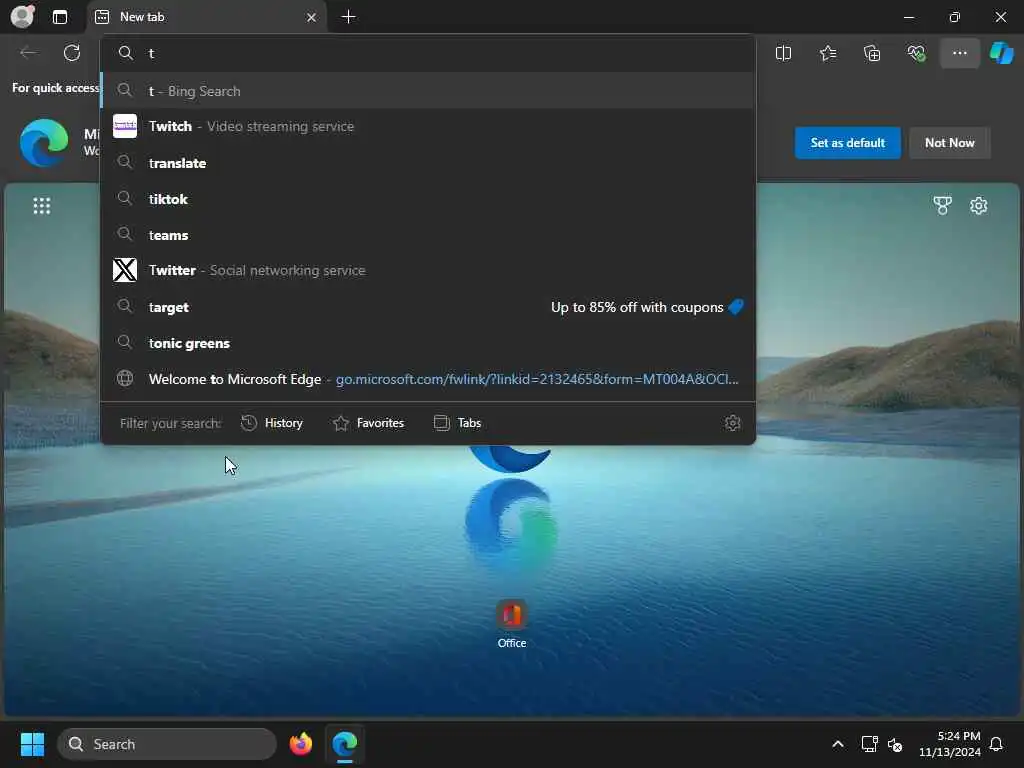This screenshot has width=1024, height=768.
Task: Open the Office quick link tile
Action: pyautogui.click(x=511, y=624)
